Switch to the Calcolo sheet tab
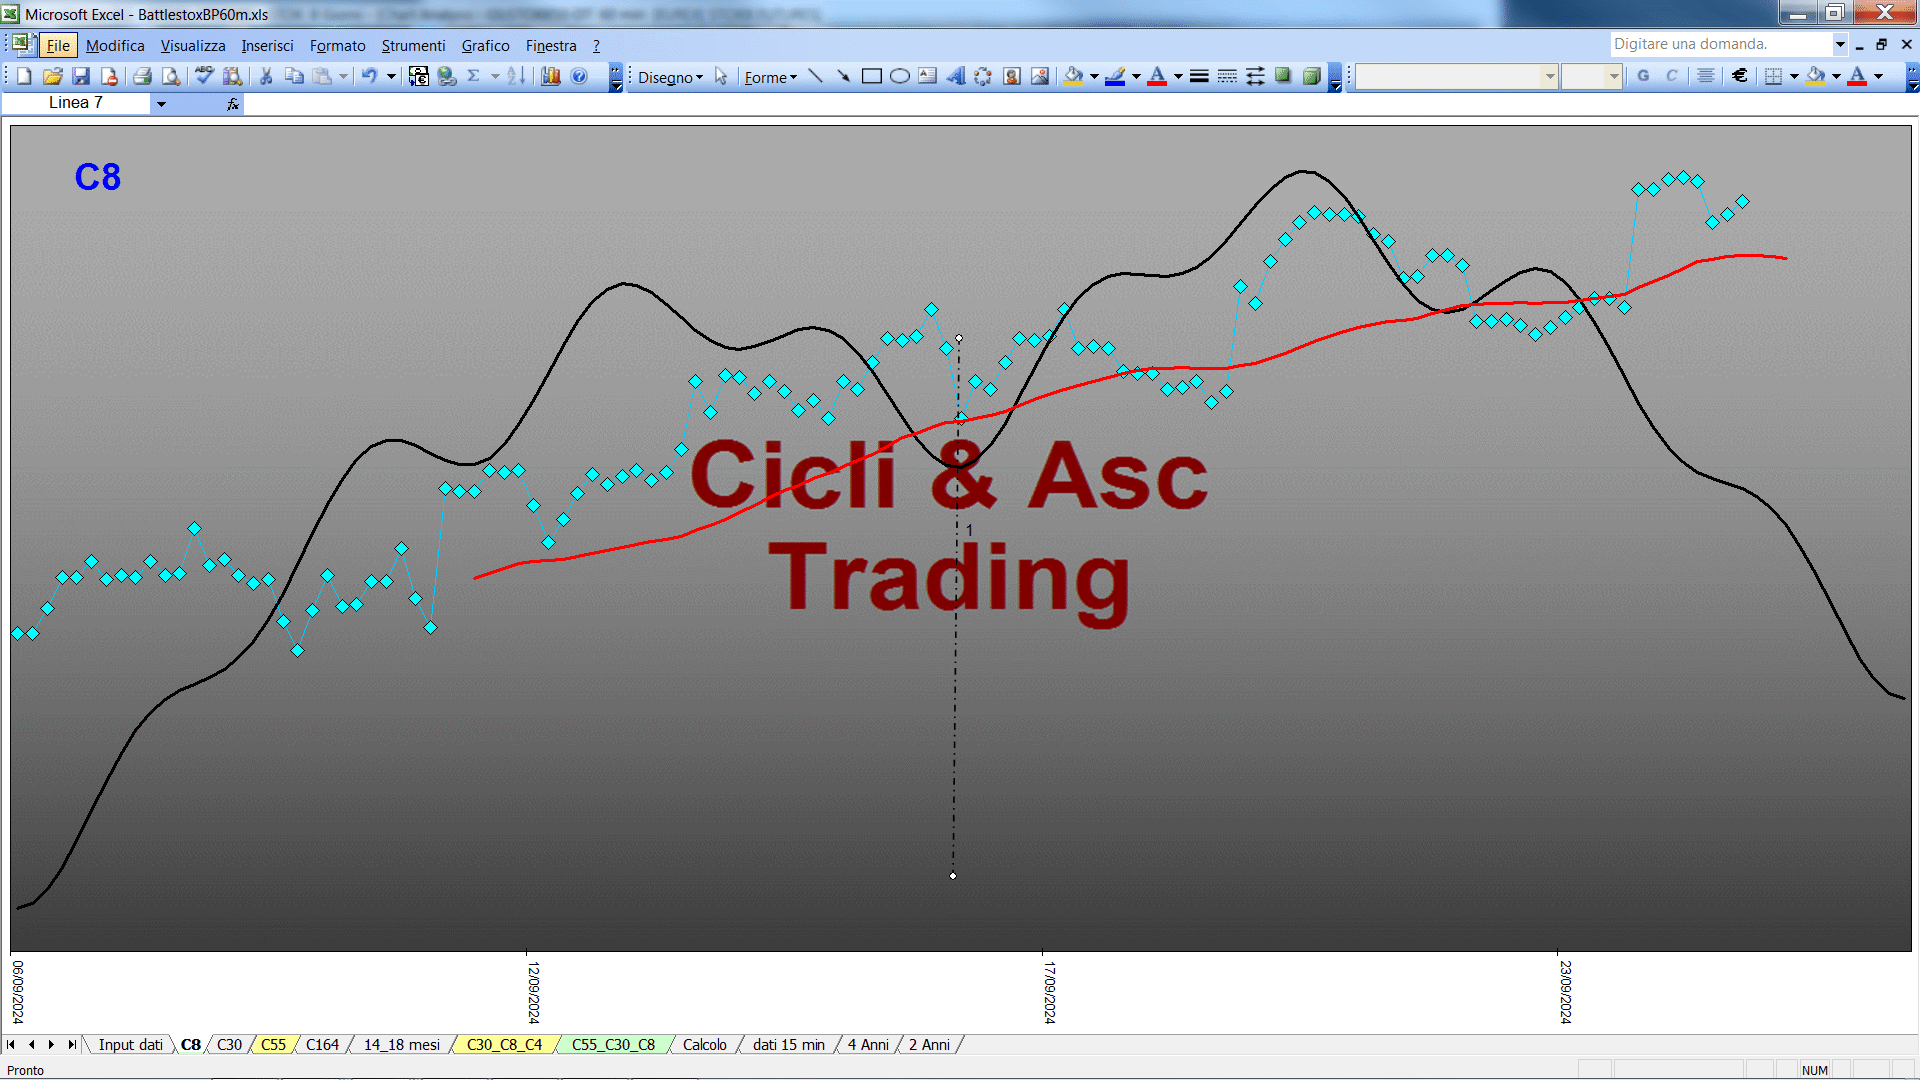1920x1080 pixels. coord(704,1044)
